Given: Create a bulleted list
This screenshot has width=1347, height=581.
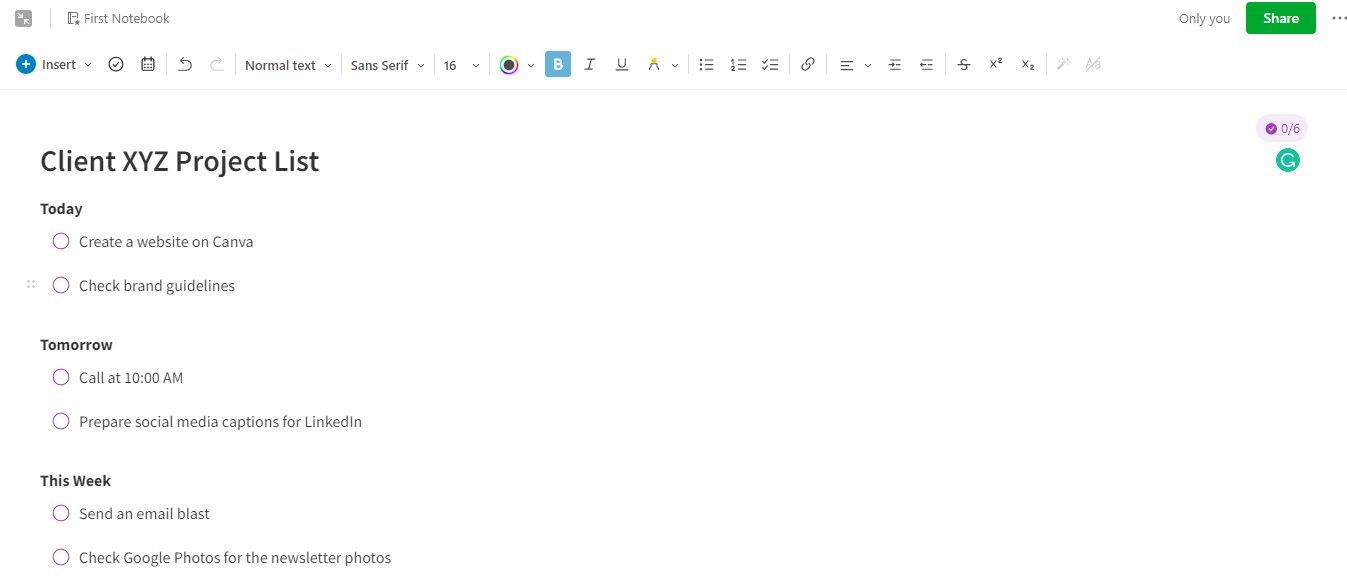Looking at the screenshot, I should click(x=706, y=64).
